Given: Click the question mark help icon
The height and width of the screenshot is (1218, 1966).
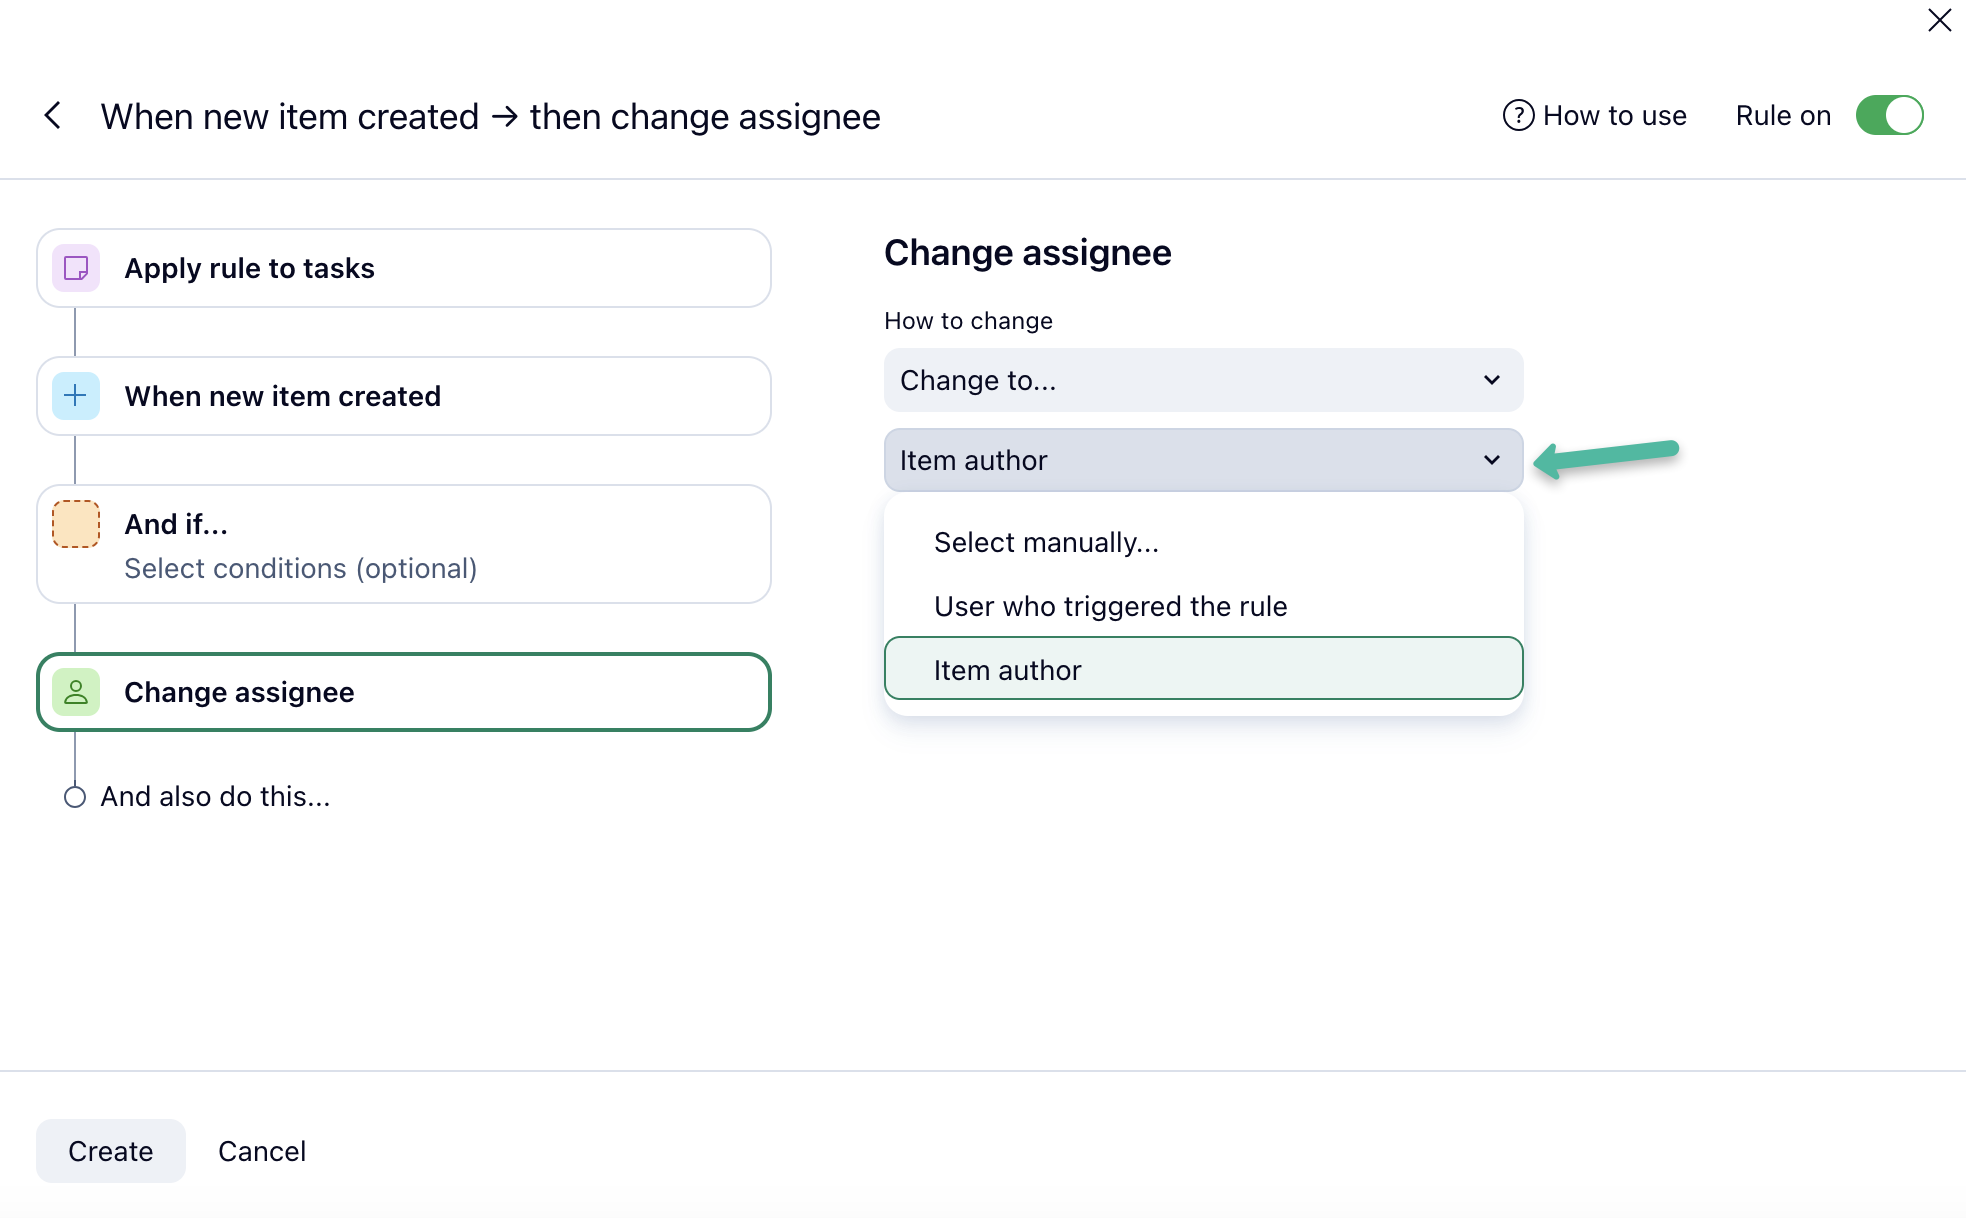Looking at the screenshot, I should pos(1518,116).
